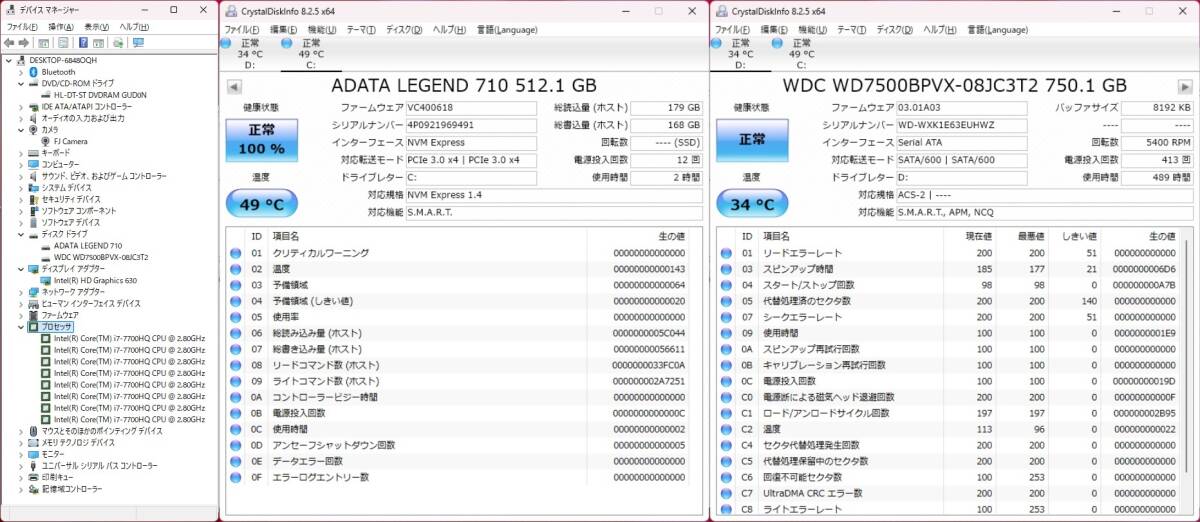The width and height of the screenshot is (1200, 522).
Task: Open 機能(U) menu in ADATA CrystalDiskInfo window
Action: 323,29
